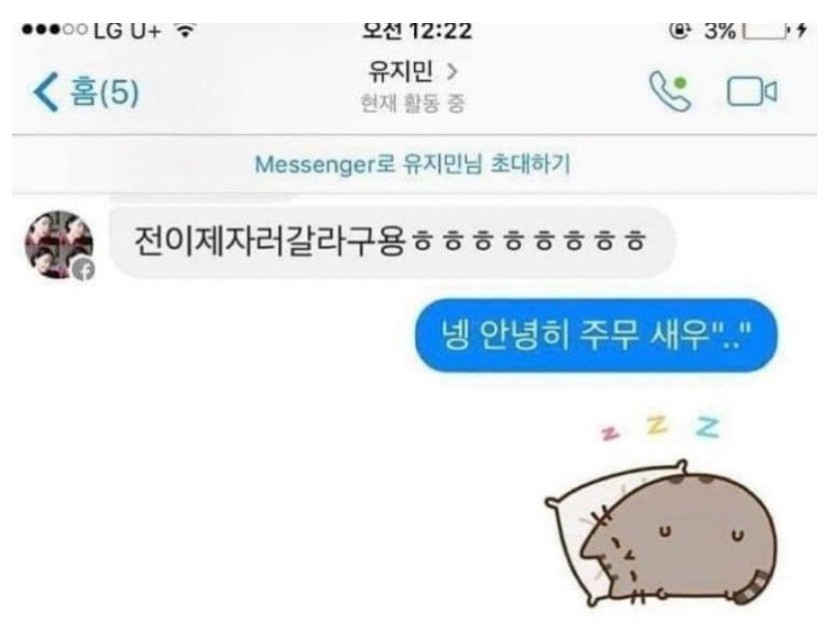Open the sender's profile picture avatar
This screenshot has height=634, width=829.
(x=59, y=244)
